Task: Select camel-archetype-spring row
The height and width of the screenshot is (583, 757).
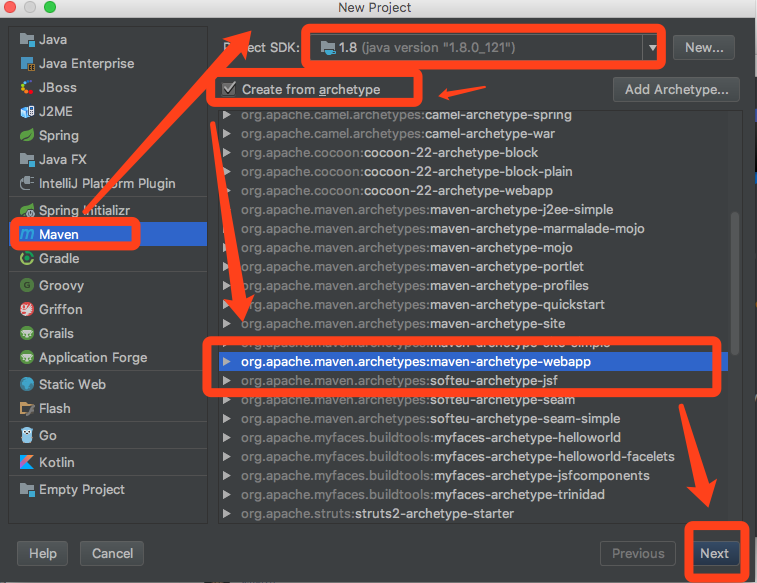Action: 473,116
